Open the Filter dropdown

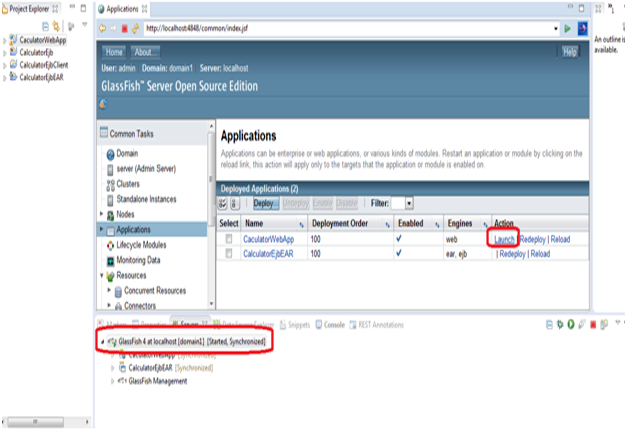pos(409,203)
